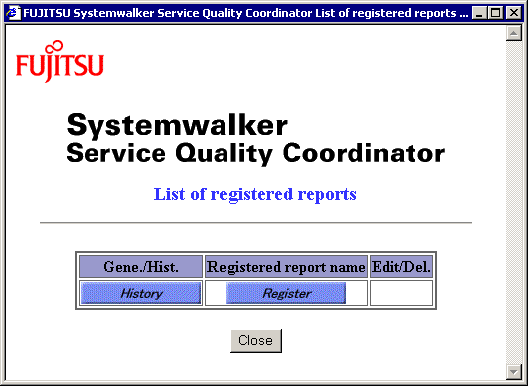Click the List of registered reports heading

click(x=255, y=194)
